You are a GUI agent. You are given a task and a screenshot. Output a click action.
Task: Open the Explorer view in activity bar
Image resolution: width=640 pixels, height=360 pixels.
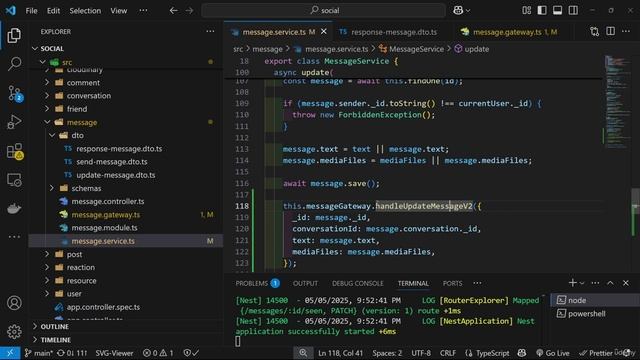tap(14, 36)
